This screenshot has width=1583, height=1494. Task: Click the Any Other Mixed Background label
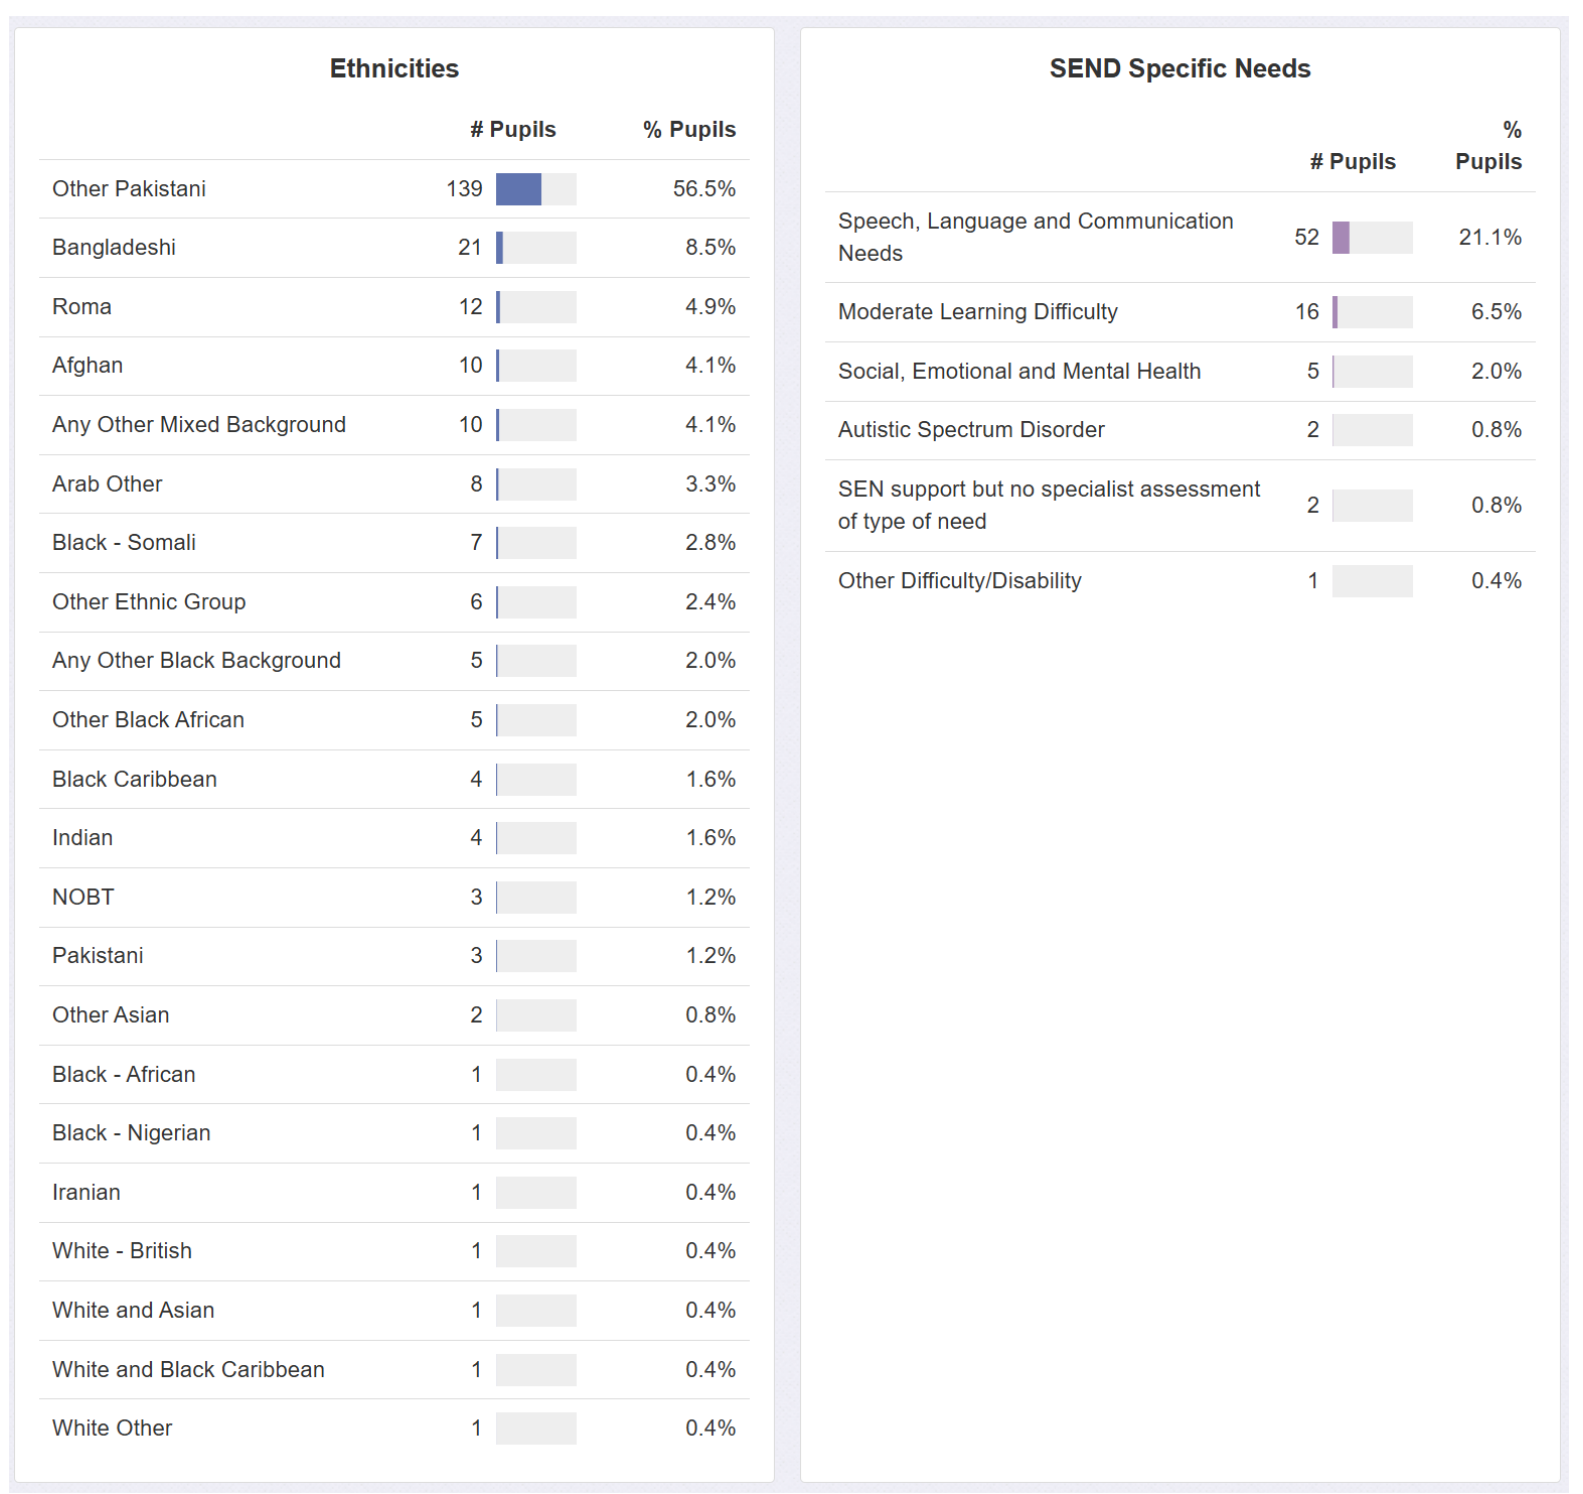(x=199, y=424)
